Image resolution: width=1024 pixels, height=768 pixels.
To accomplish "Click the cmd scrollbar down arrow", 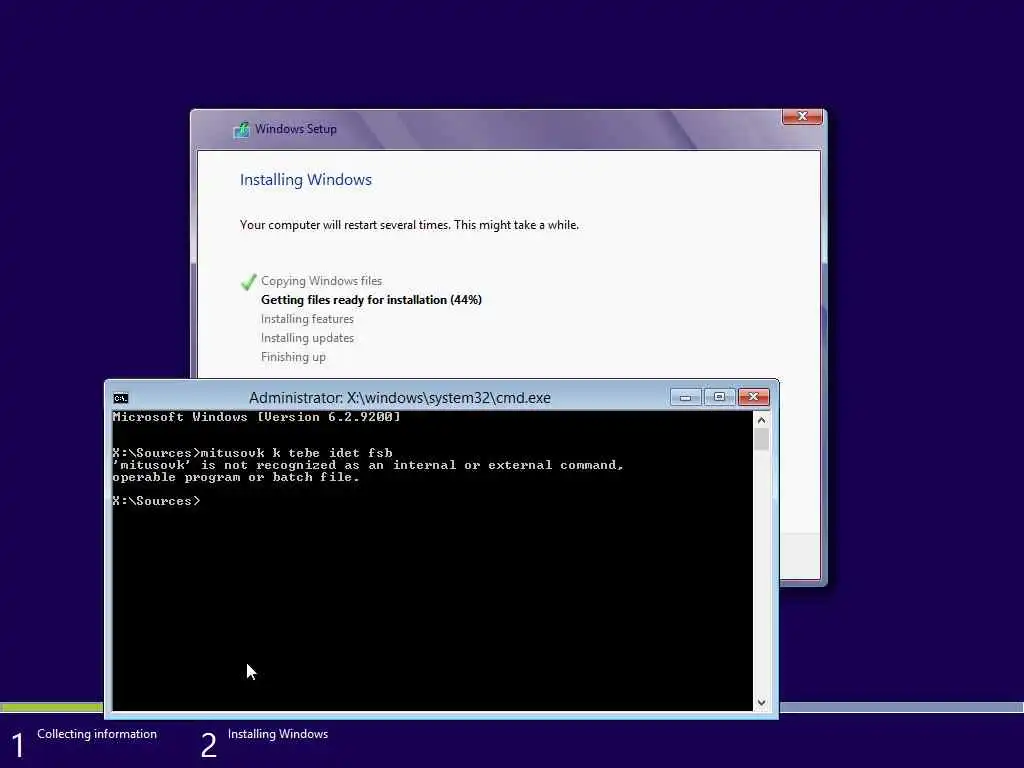I will tap(761, 703).
